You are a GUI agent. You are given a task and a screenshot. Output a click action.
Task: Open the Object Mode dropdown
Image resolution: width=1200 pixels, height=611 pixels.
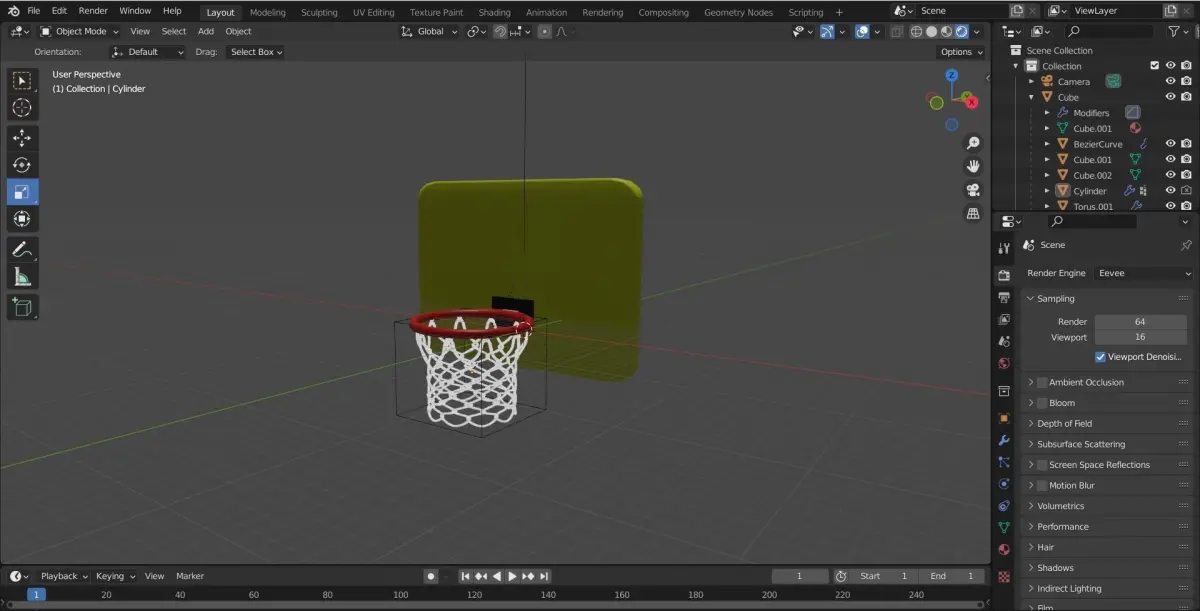[78, 31]
